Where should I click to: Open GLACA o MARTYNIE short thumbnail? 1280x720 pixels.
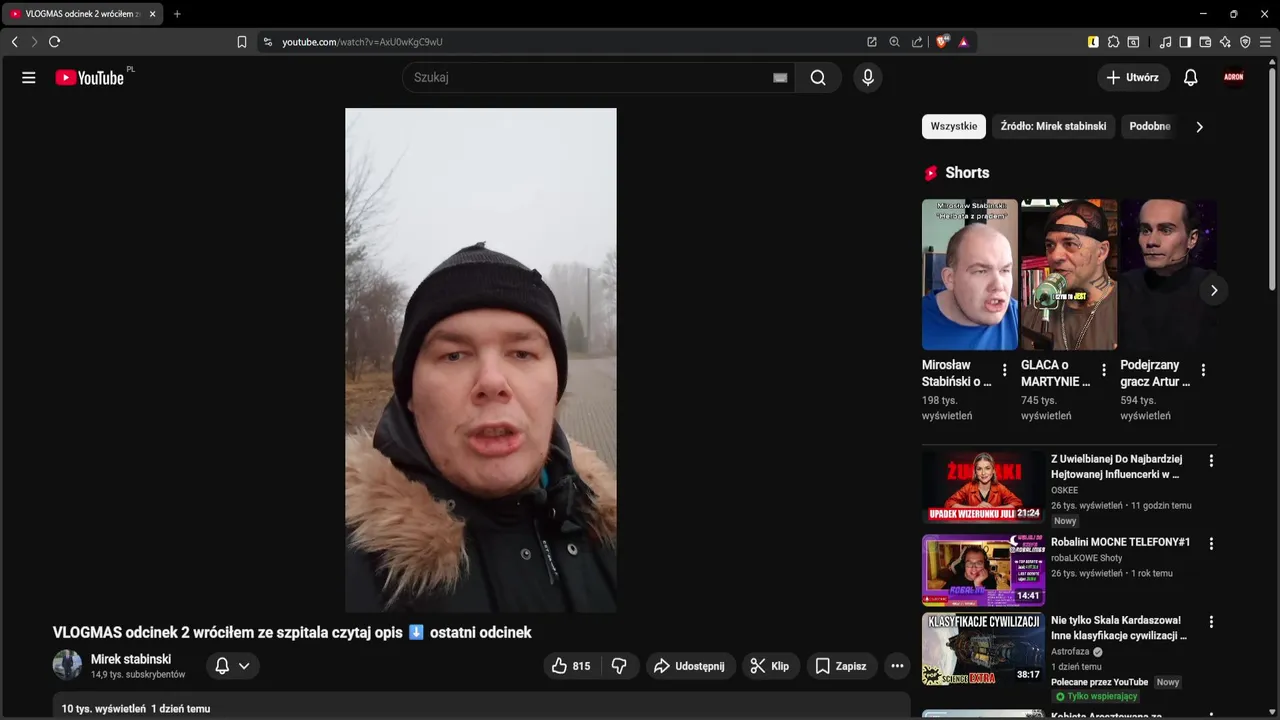click(1069, 275)
